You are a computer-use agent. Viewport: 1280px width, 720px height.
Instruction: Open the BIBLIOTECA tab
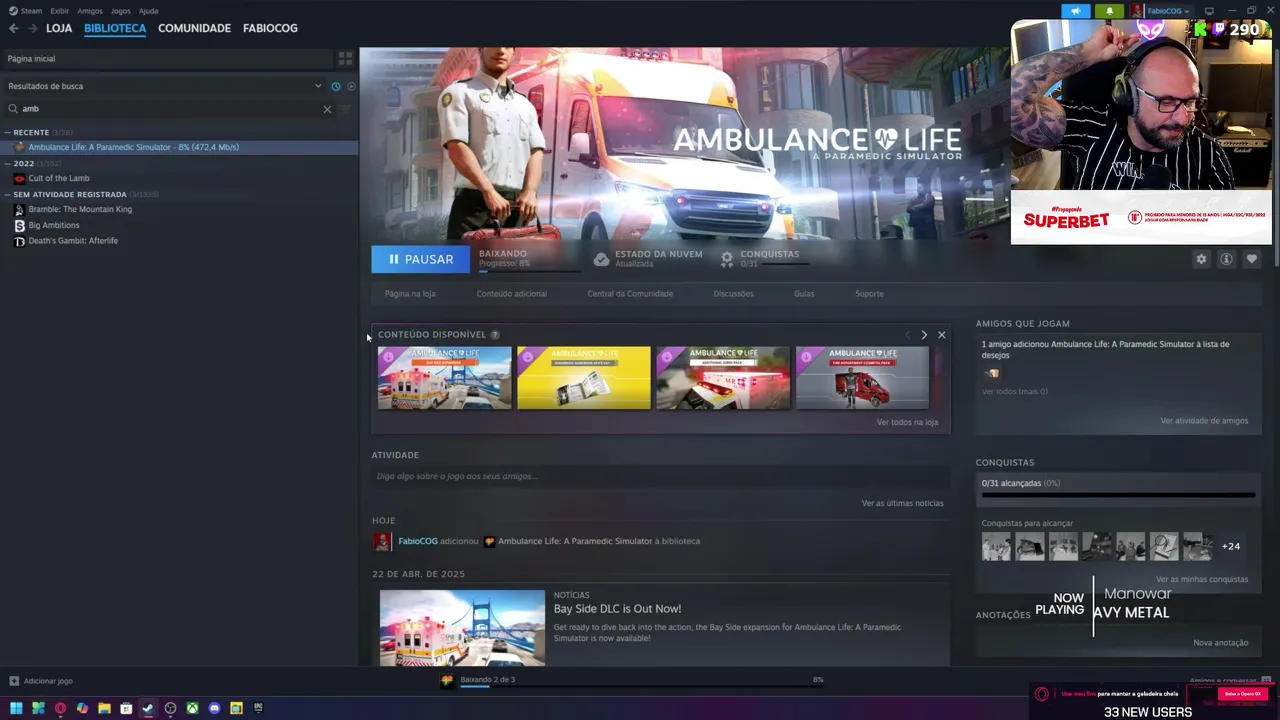pyautogui.click(x=115, y=28)
